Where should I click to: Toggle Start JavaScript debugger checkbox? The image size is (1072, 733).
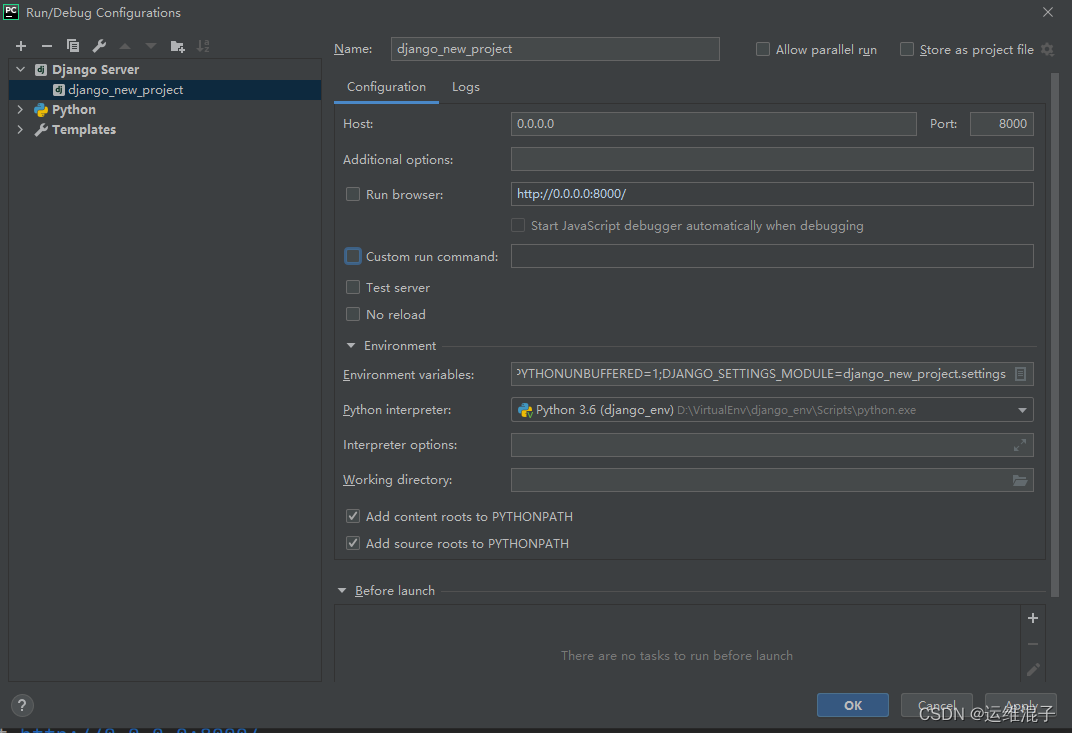[x=518, y=226]
